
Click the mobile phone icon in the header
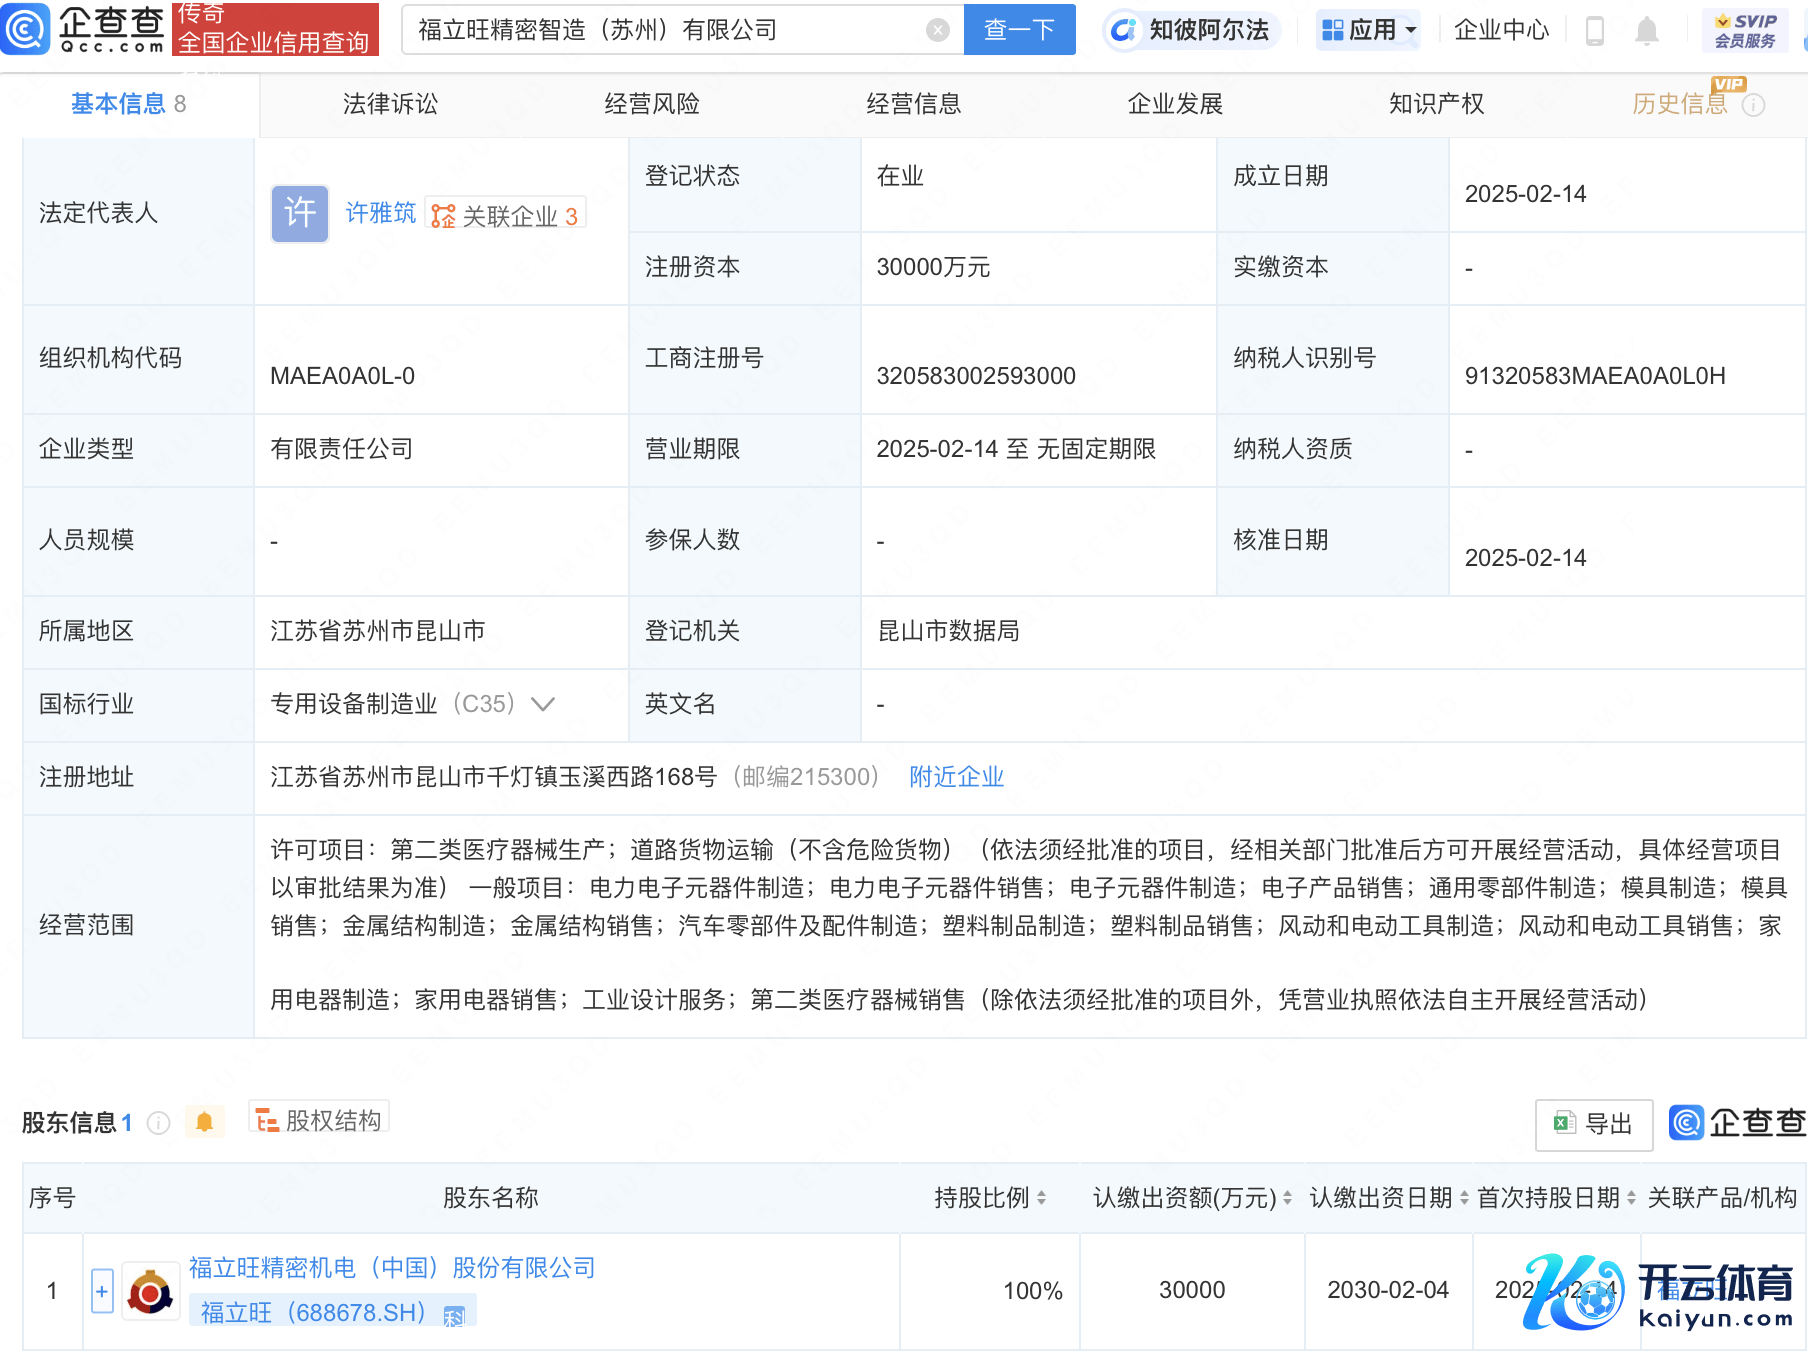tap(1595, 31)
